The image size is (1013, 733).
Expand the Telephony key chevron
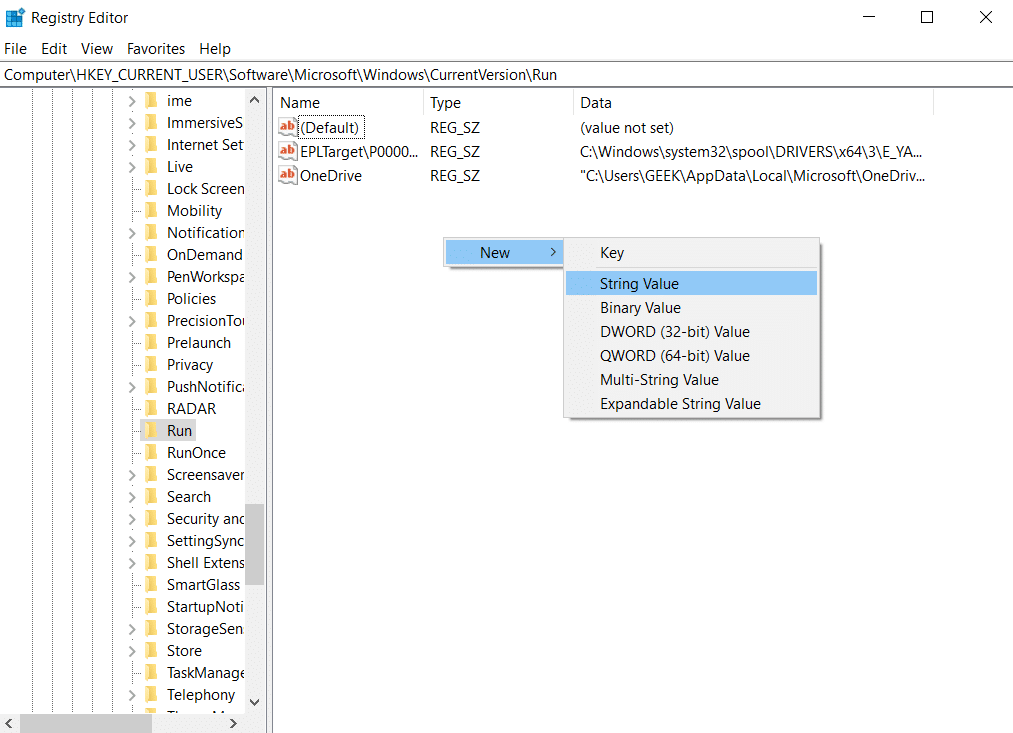pos(132,695)
